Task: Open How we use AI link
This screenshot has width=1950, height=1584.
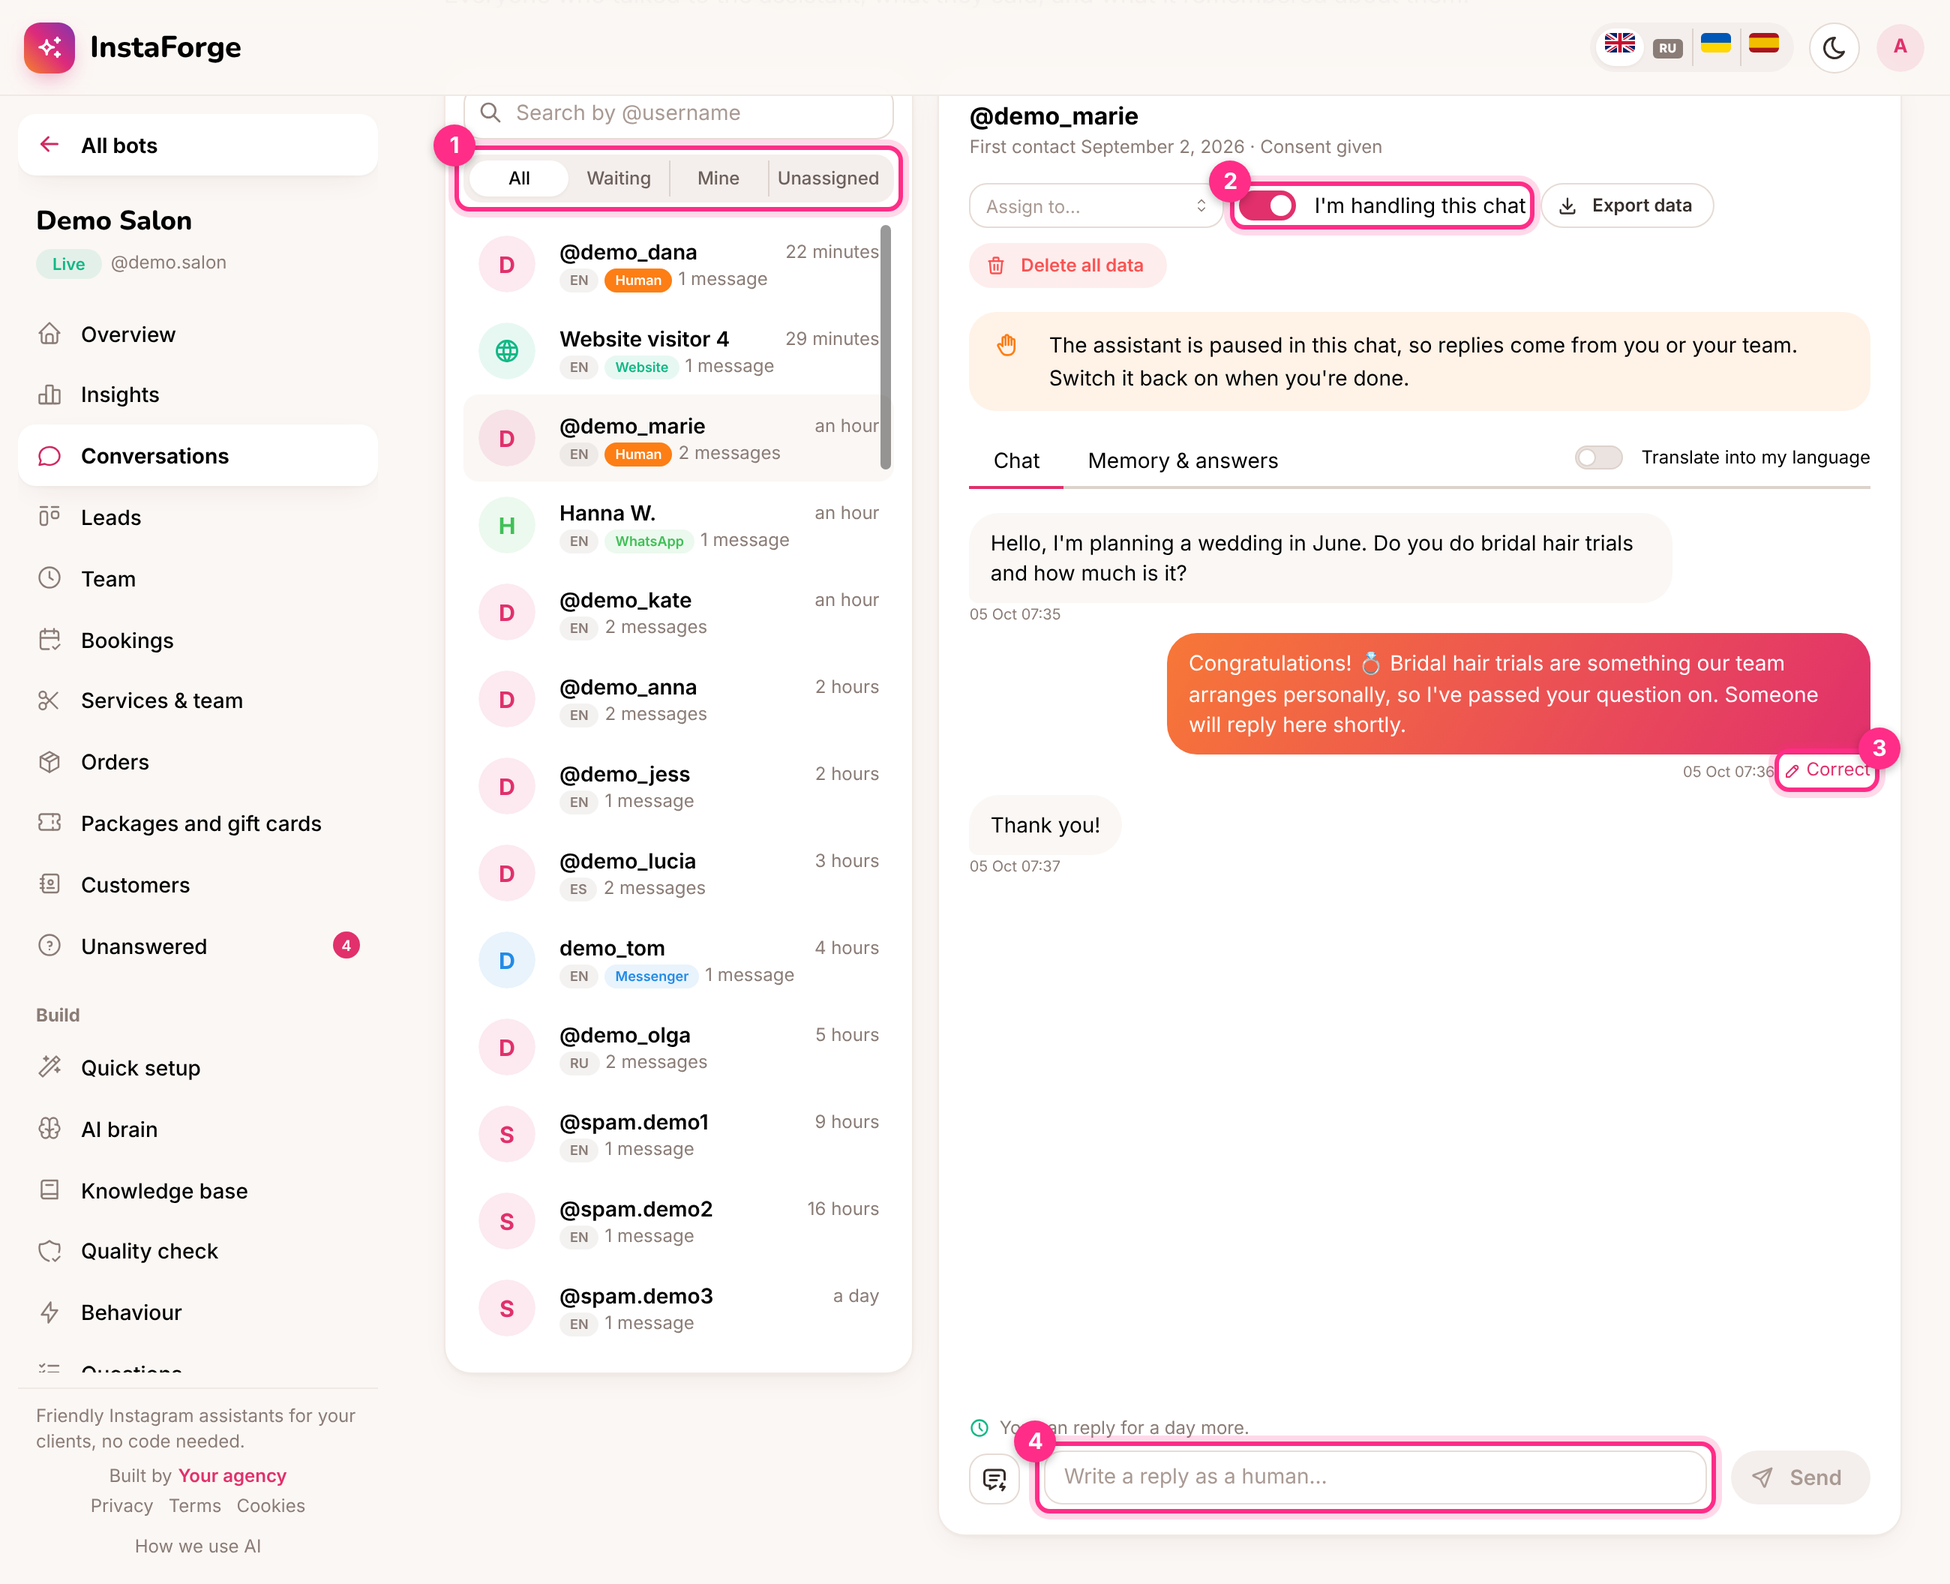Action: pos(198,1546)
